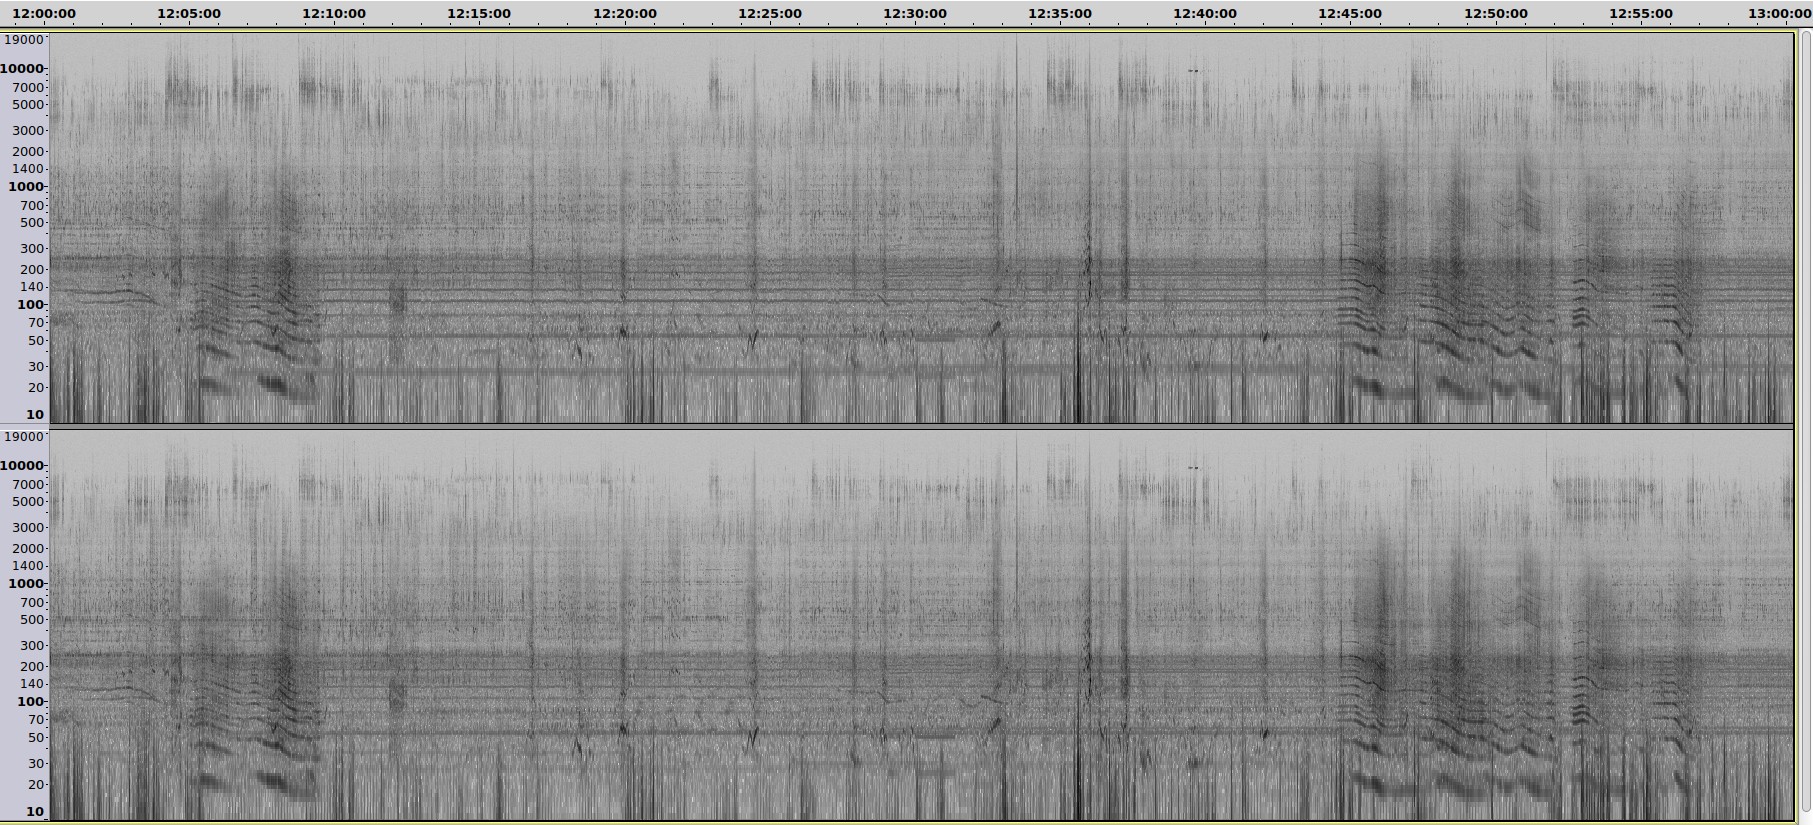Select the 12:35:00 position on the time ruler
This screenshot has height=825, width=1813.
click(x=1060, y=14)
